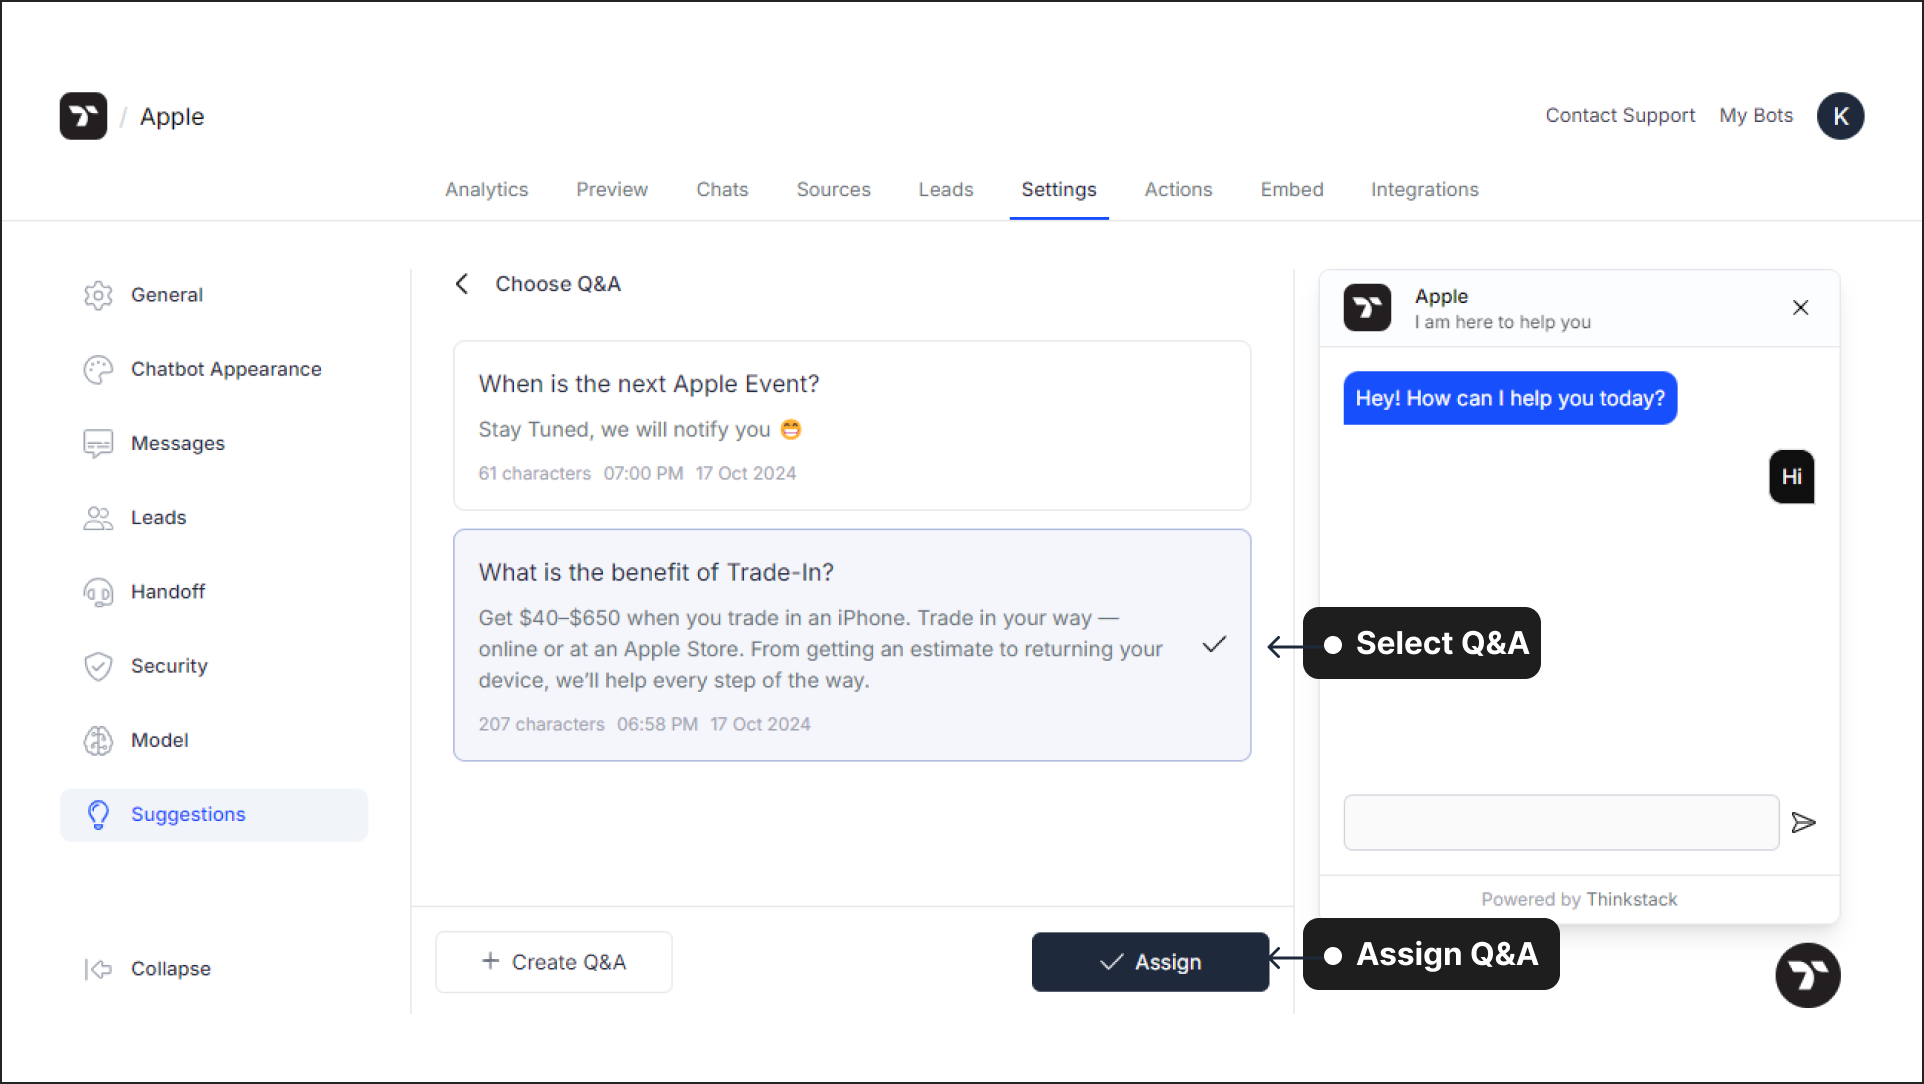1924x1084 pixels.
Task: Click the Apple bot avatar in chat header
Action: click(1367, 308)
